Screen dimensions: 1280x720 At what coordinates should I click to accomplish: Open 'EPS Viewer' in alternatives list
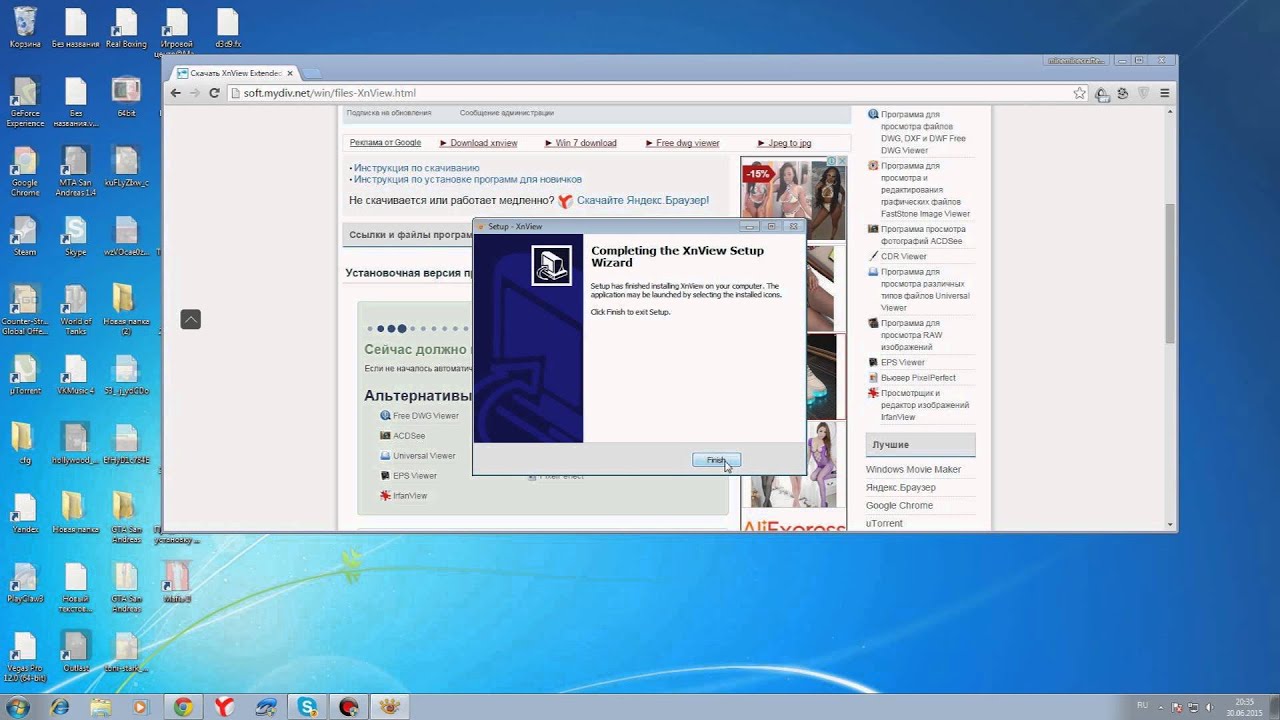(x=415, y=476)
